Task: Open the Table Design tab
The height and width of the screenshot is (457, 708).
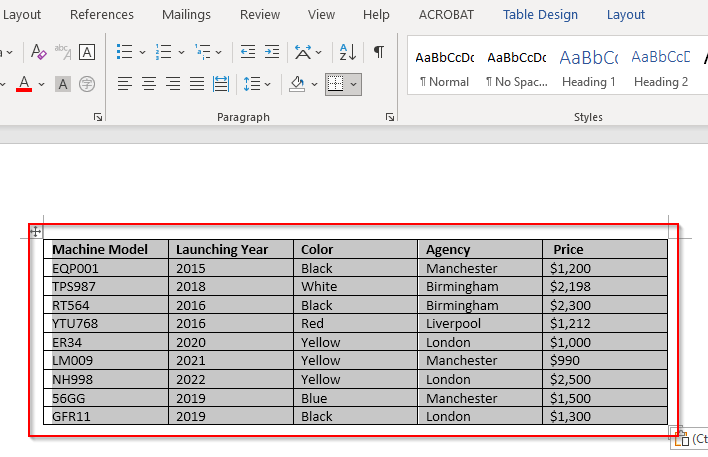Action: click(540, 15)
